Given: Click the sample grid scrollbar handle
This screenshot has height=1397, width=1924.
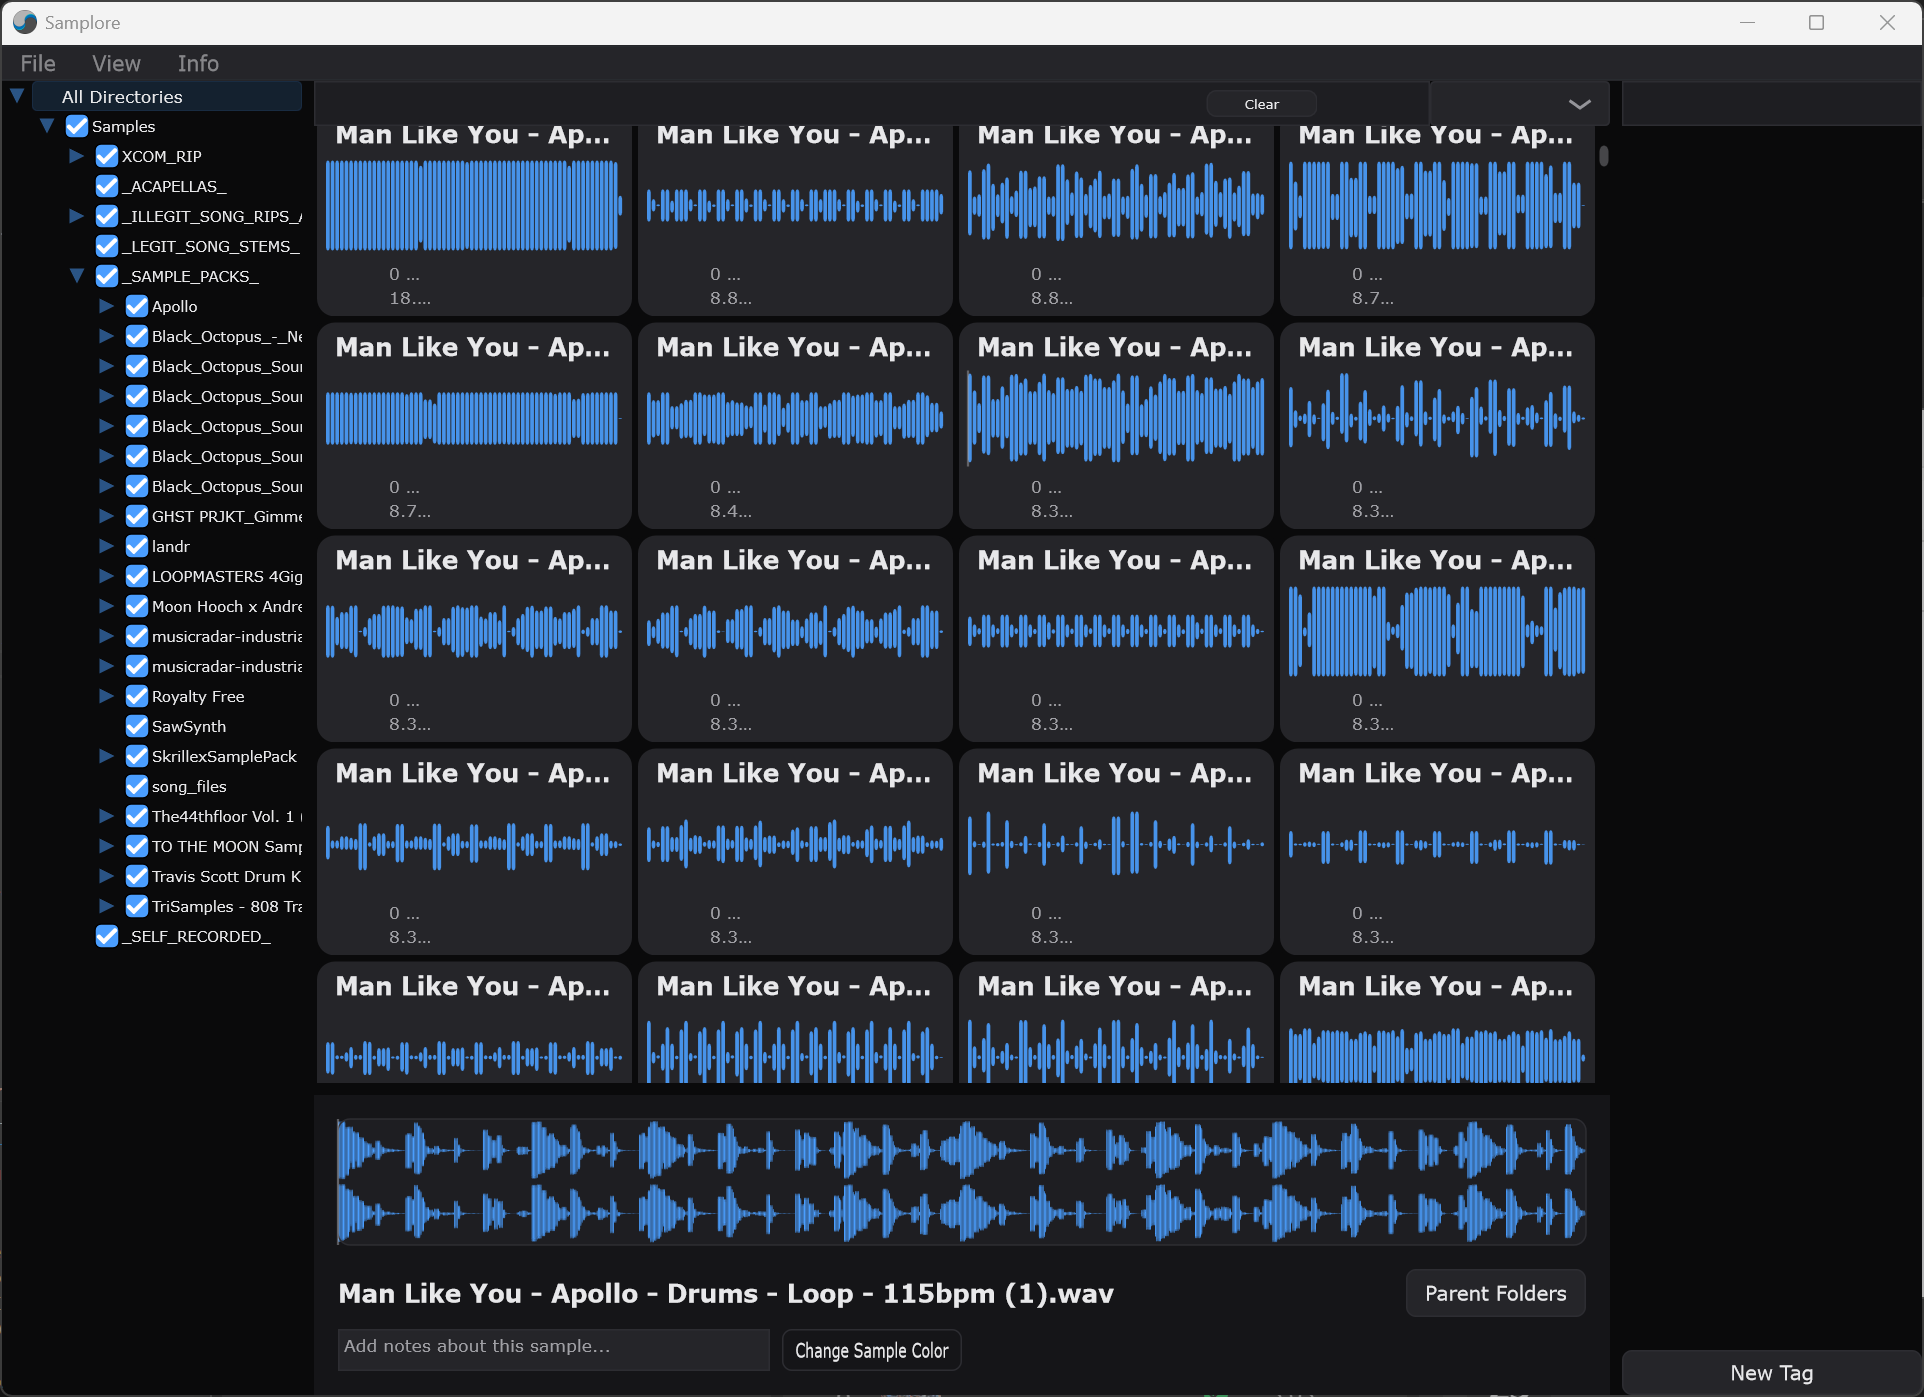Looking at the screenshot, I should click(1603, 156).
